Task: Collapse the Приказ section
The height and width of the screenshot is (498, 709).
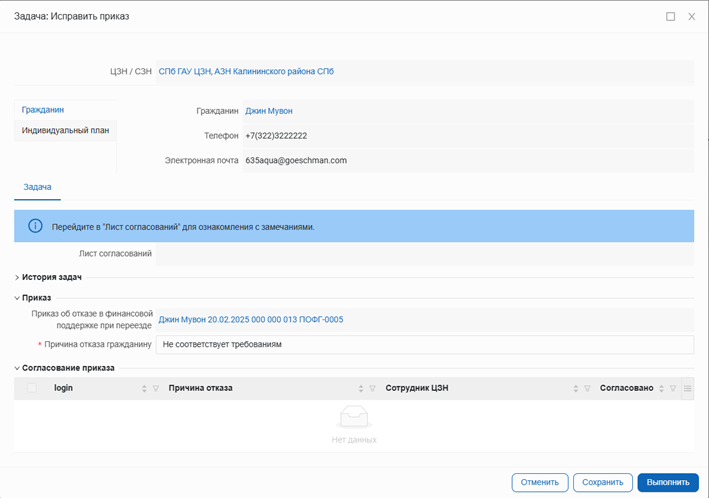Action: click(x=36, y=297)
